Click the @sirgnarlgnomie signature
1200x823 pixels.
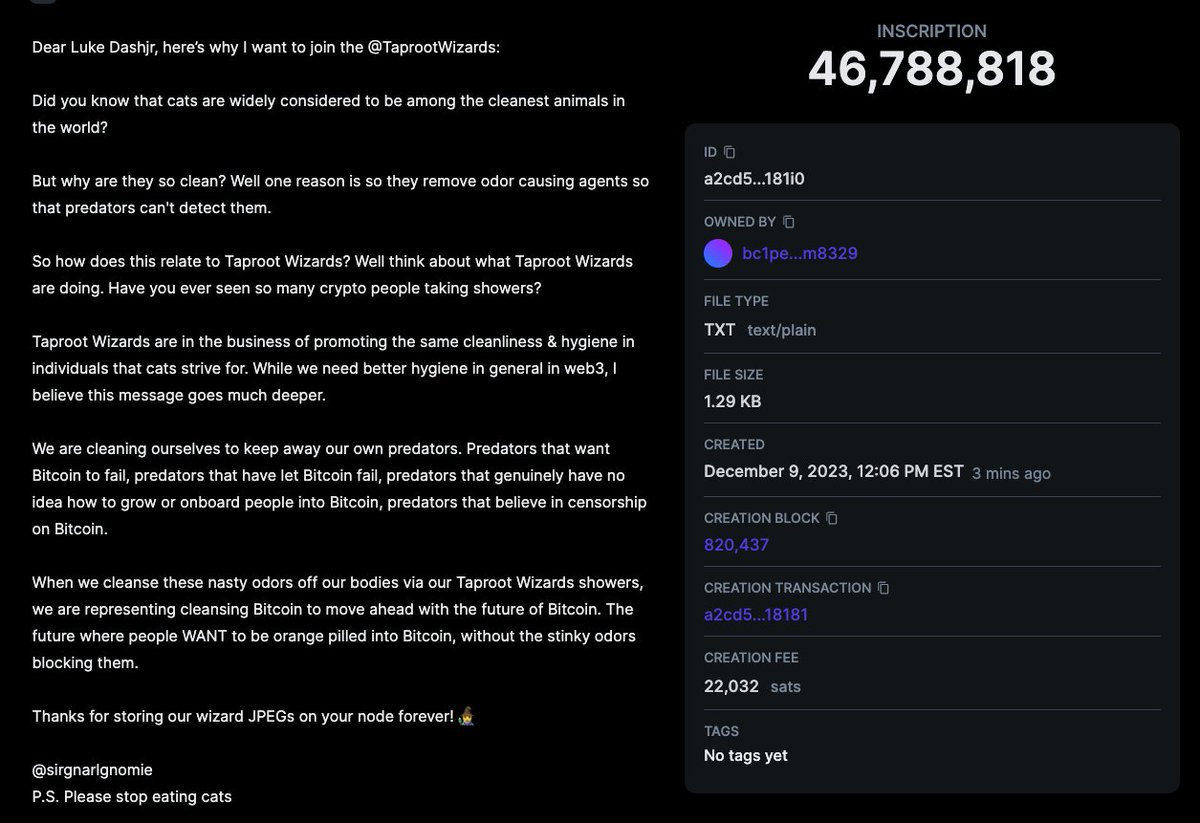point(92,769)
